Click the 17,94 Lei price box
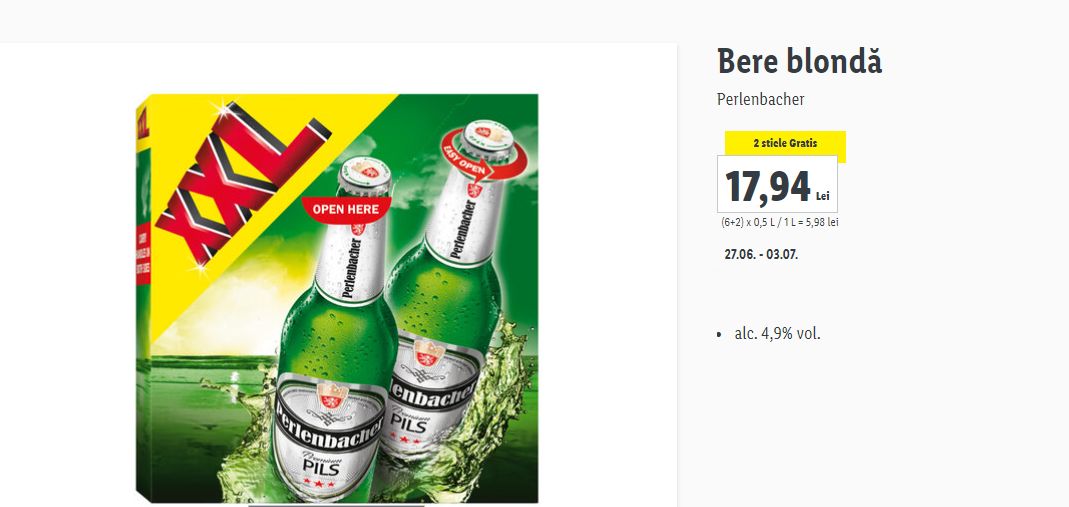This screenshot has width=1069, height=507. [x=777, y=184]
